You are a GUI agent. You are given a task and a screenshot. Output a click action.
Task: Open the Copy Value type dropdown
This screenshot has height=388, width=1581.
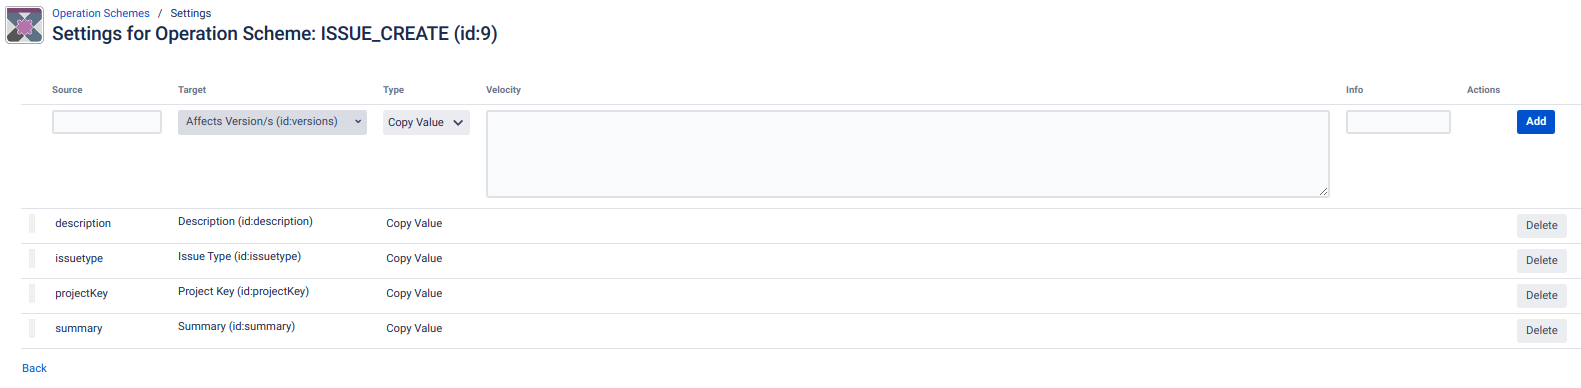click(x=426, y=122)
